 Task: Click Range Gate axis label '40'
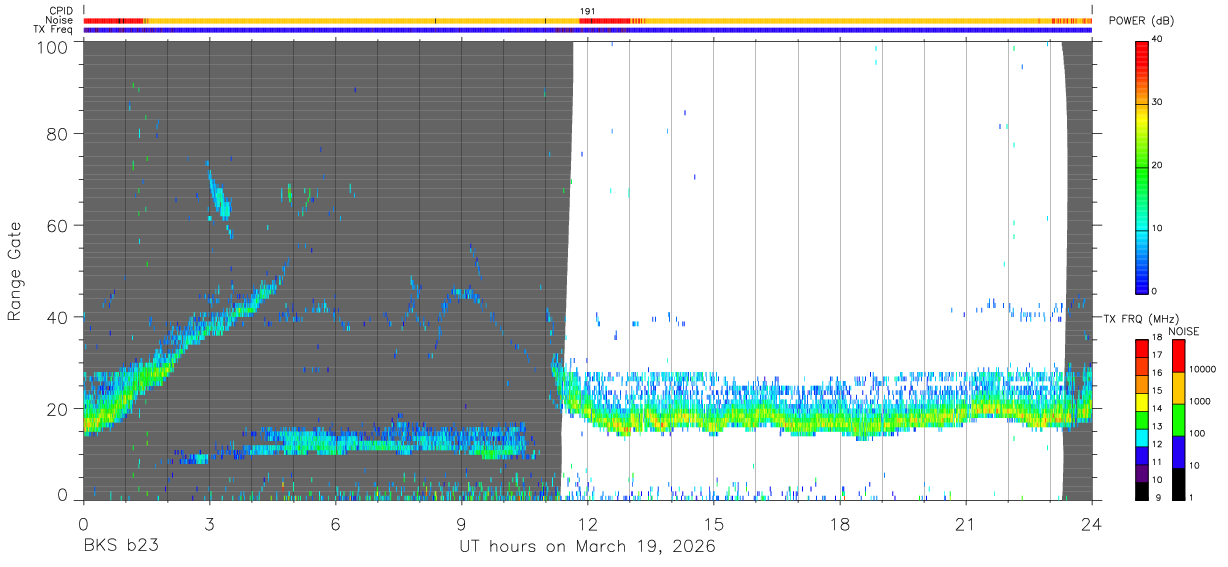pyautogui.click(x=57, y=317)
